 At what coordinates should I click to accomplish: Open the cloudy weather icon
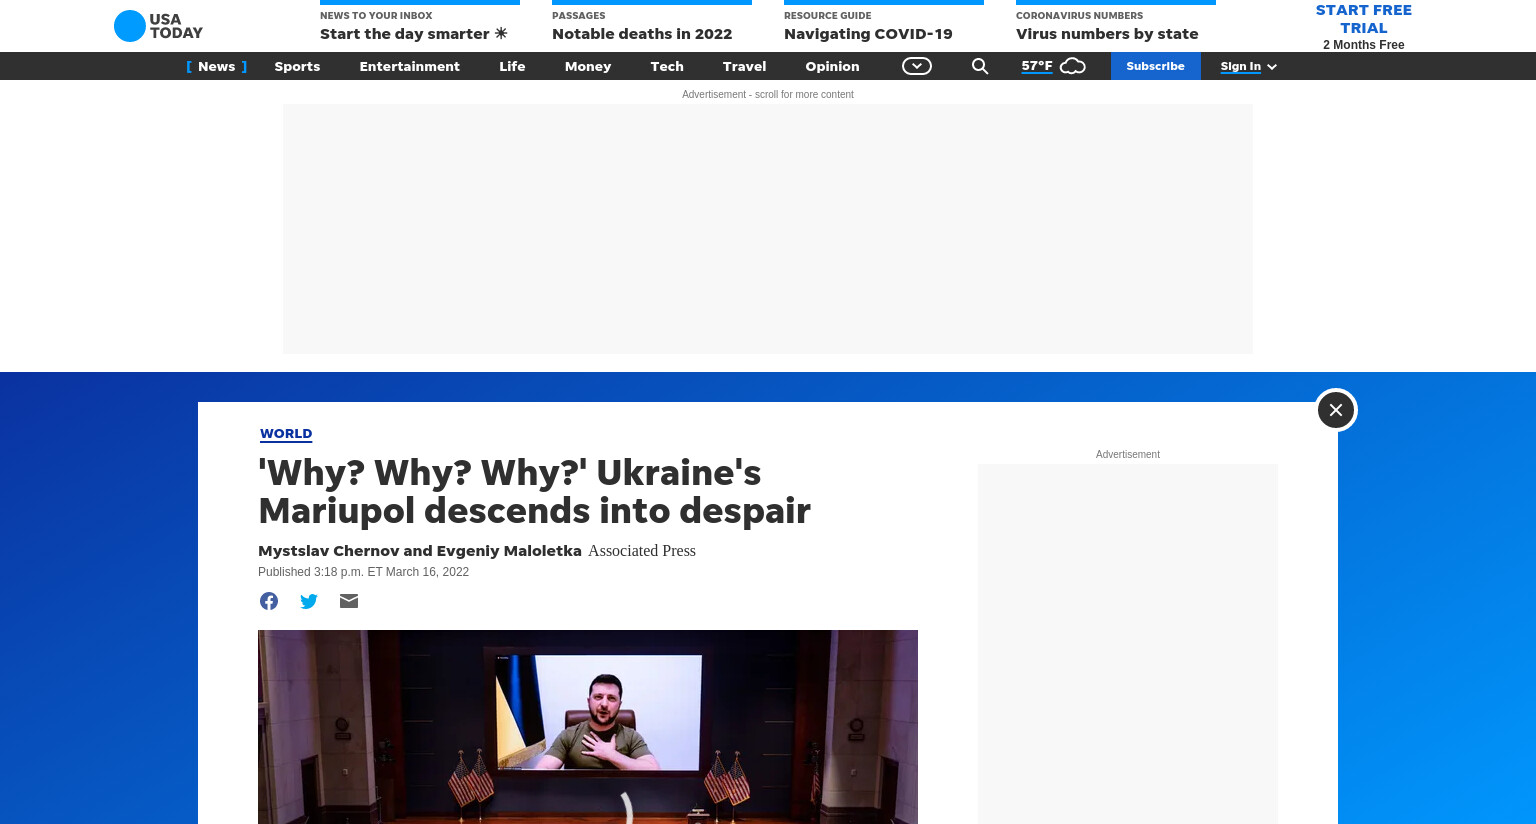click(x=1073, y=66)
